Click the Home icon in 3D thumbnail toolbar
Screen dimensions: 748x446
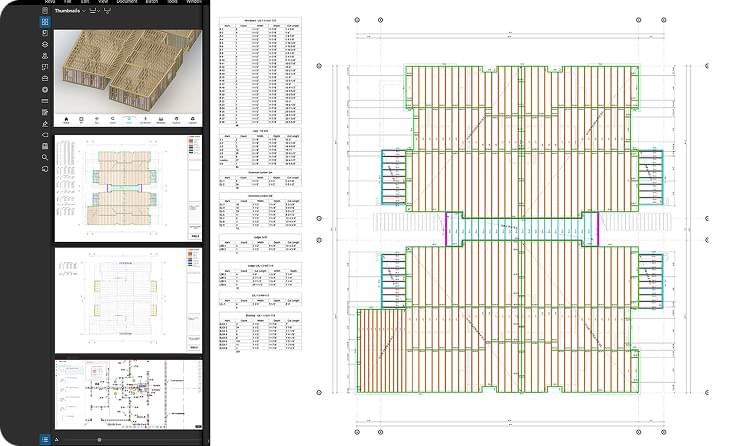click(x=67, y=120)
